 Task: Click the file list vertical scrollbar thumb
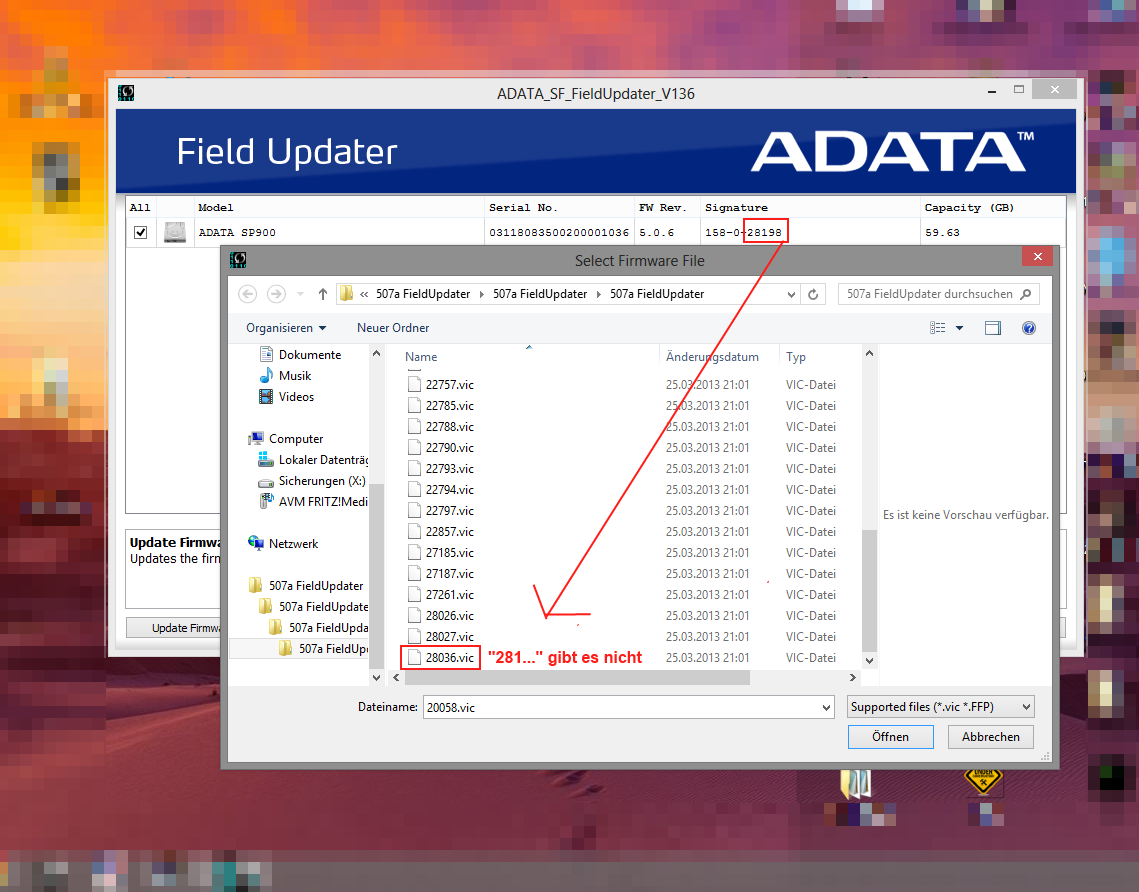pyautogui.click(x=869, y=591)
